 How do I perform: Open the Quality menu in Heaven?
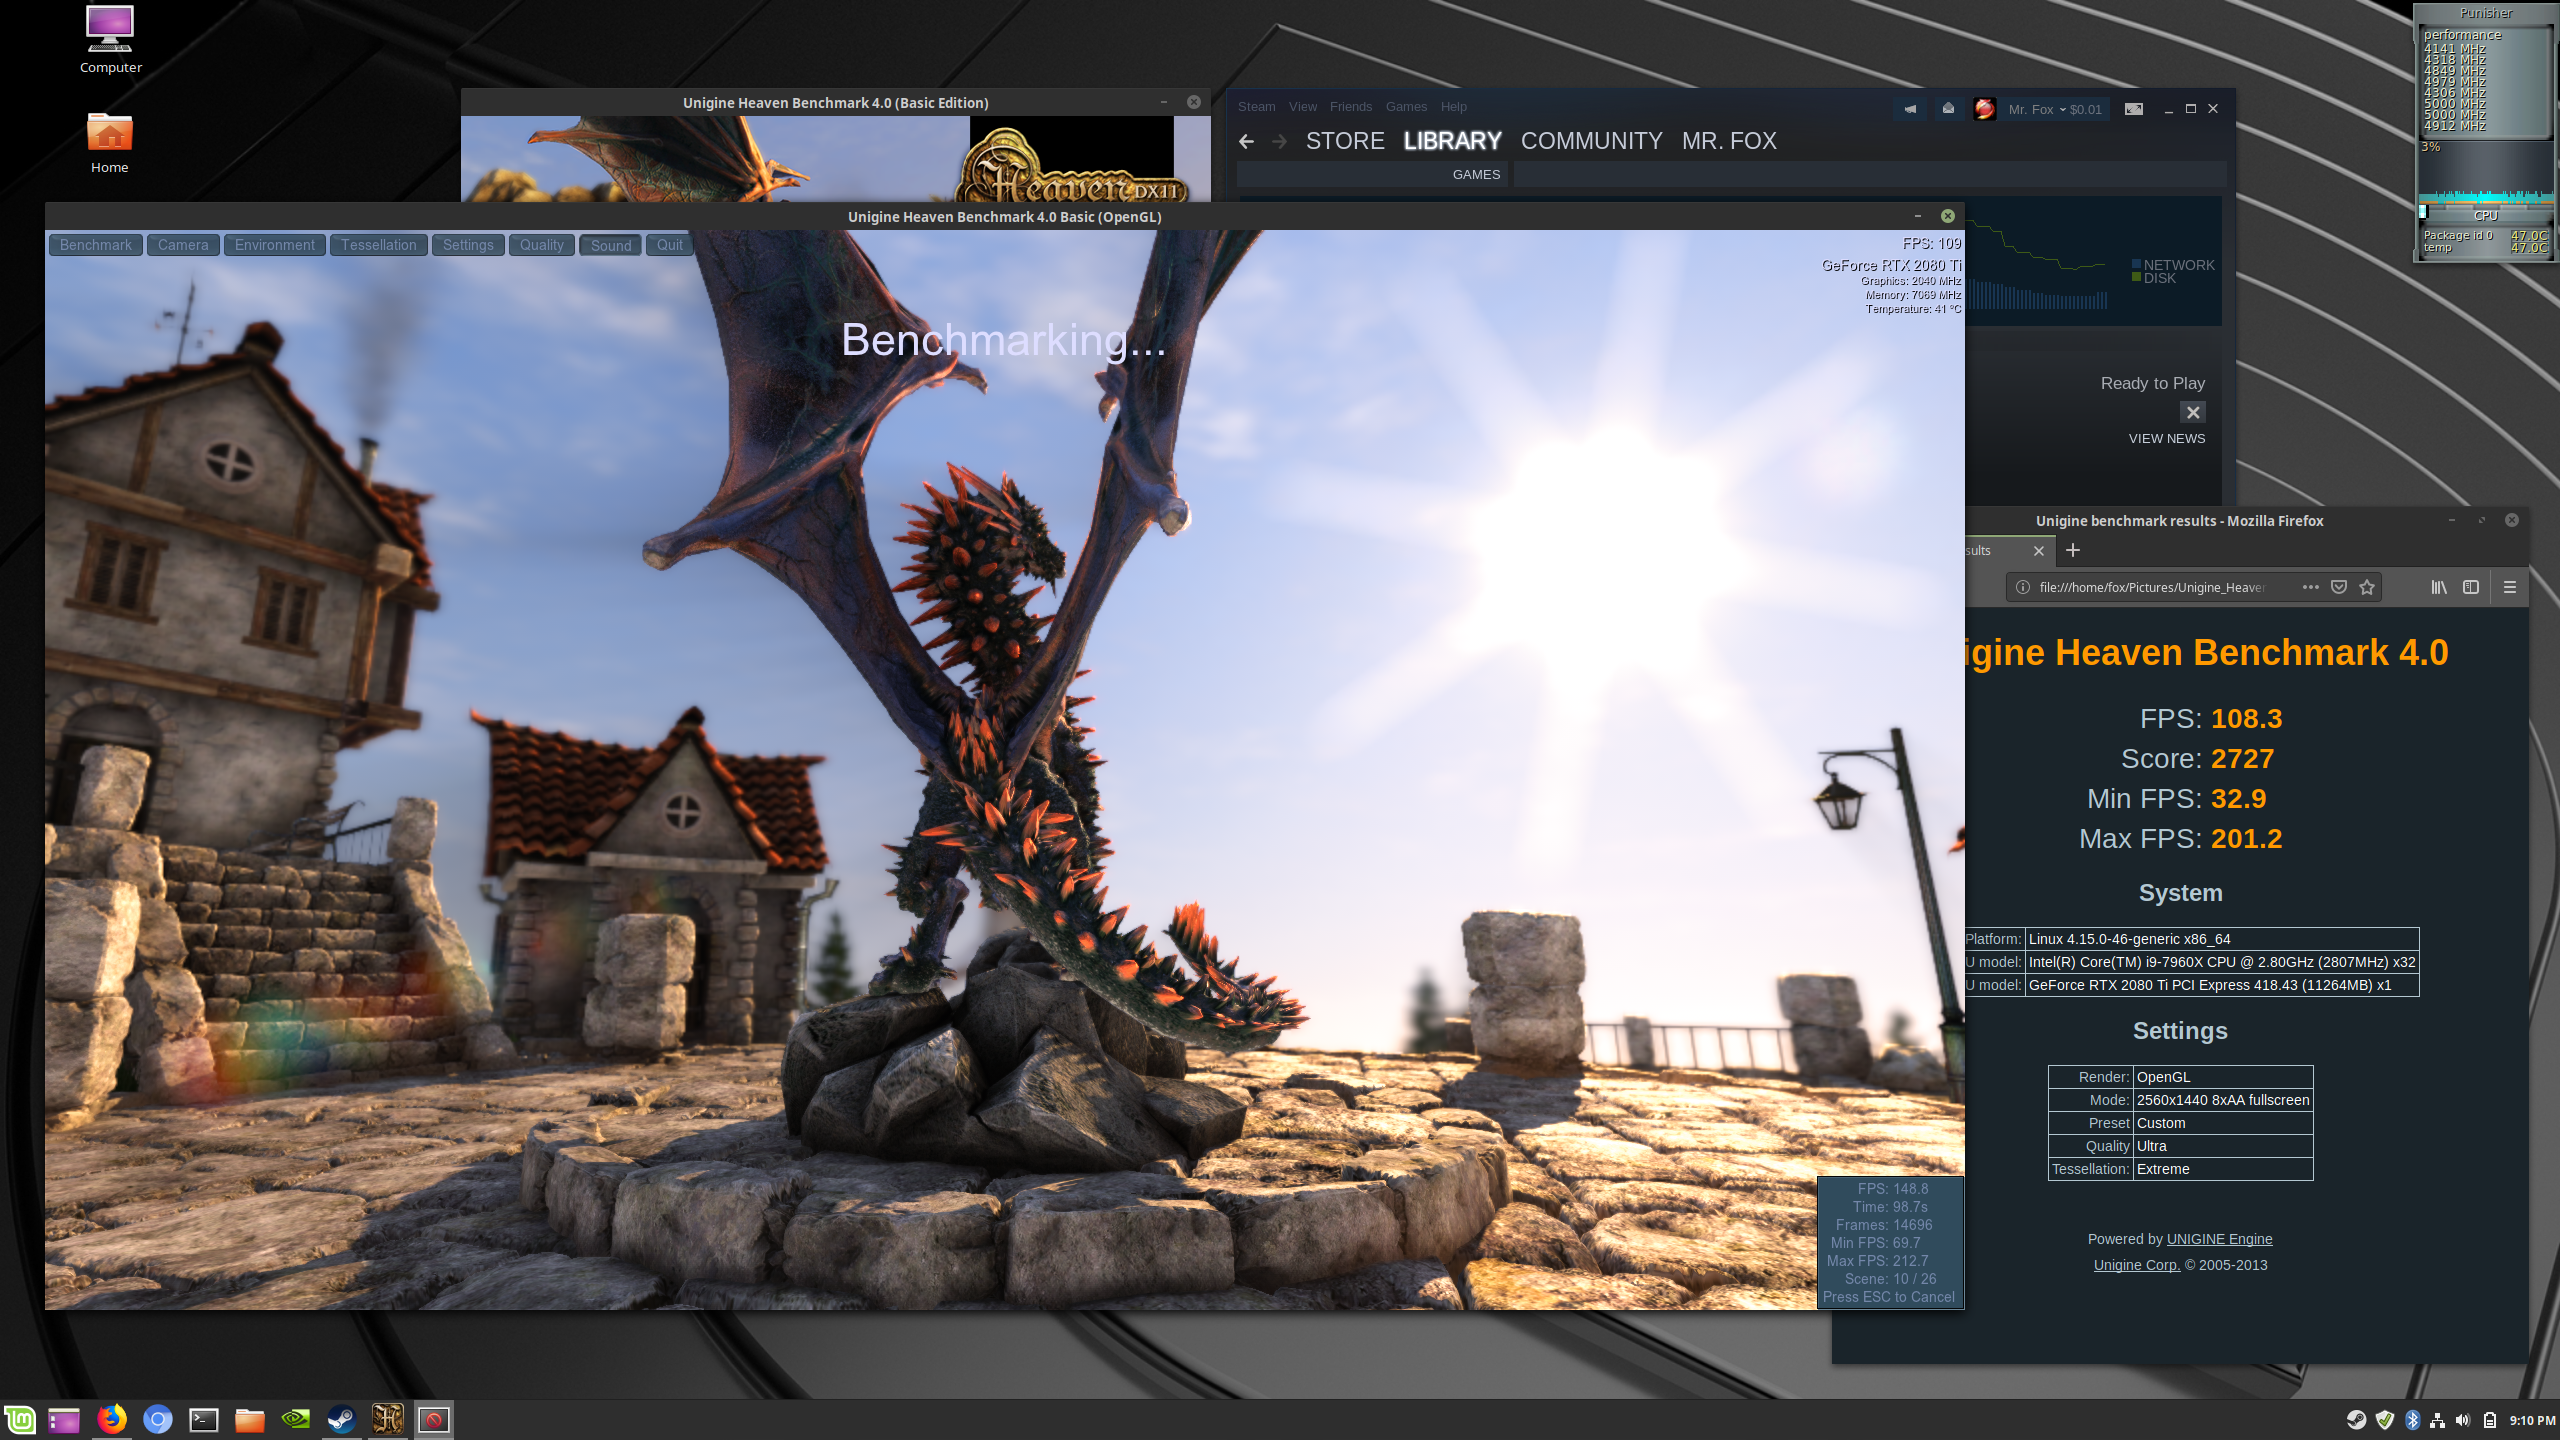(541, 245)
